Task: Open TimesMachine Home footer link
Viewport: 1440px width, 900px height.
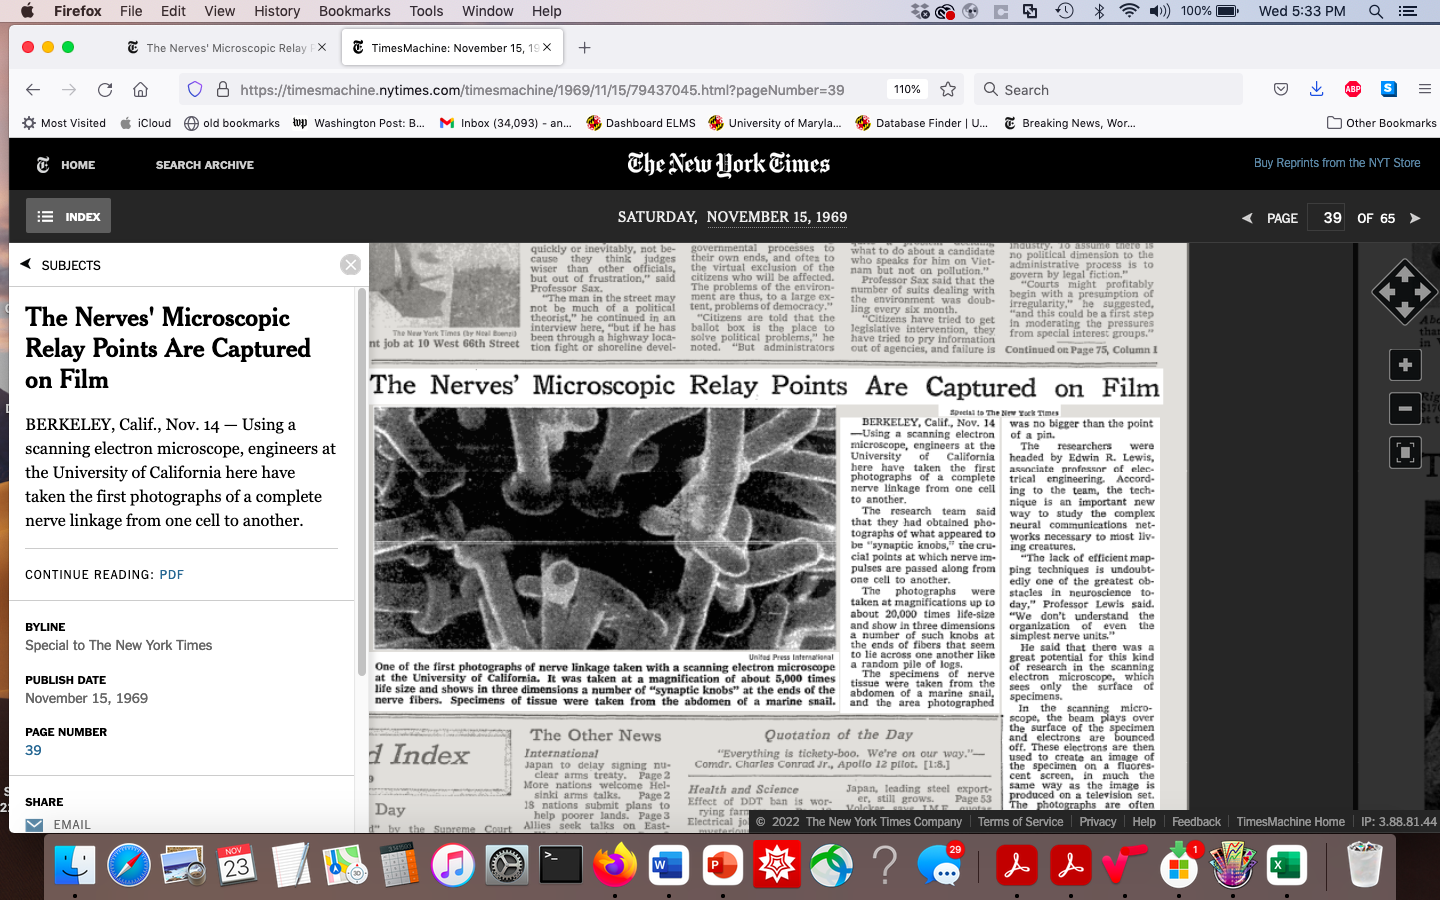Action: click(1290, 822)
